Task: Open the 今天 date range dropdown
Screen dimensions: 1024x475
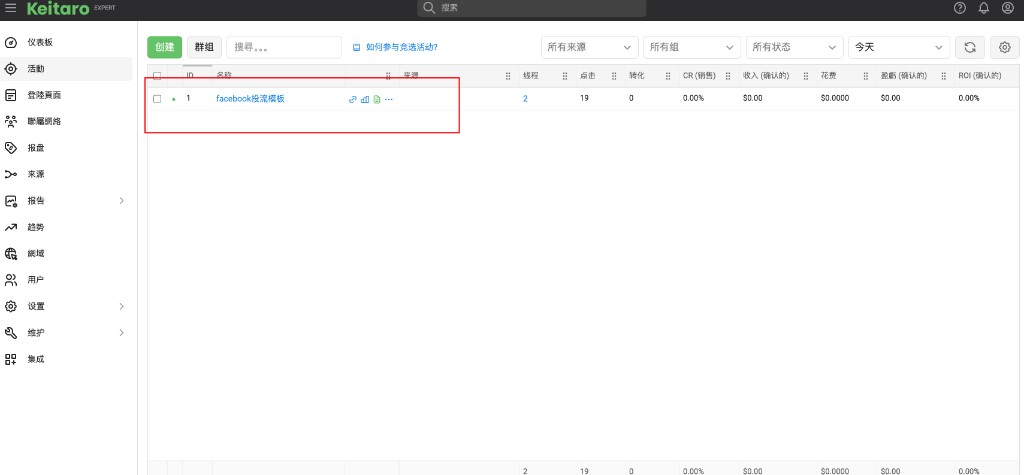Action: (x=899, y=47)
